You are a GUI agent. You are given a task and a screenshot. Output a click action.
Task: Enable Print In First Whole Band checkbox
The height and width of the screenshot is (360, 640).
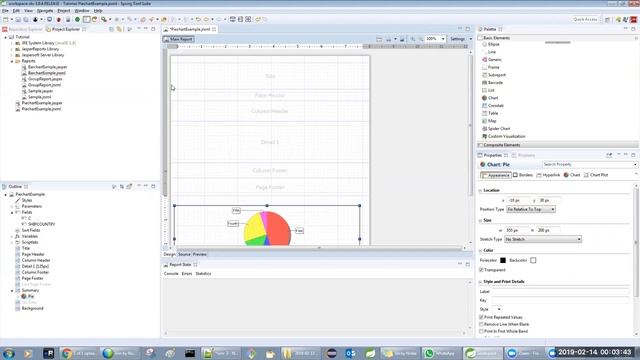481,331
